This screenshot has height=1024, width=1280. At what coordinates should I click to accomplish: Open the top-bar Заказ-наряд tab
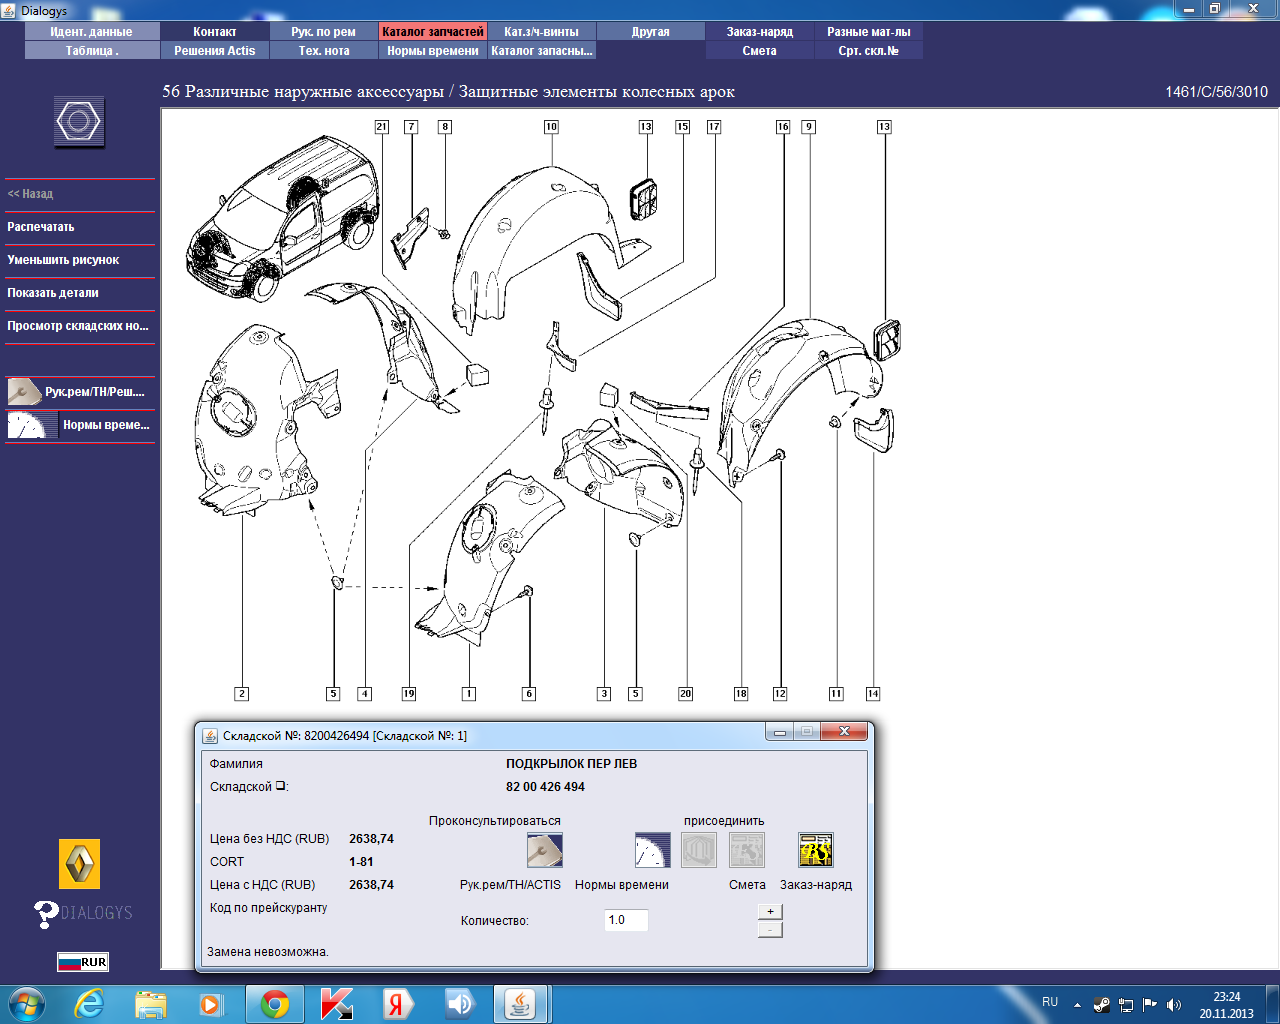click(760, 32)
